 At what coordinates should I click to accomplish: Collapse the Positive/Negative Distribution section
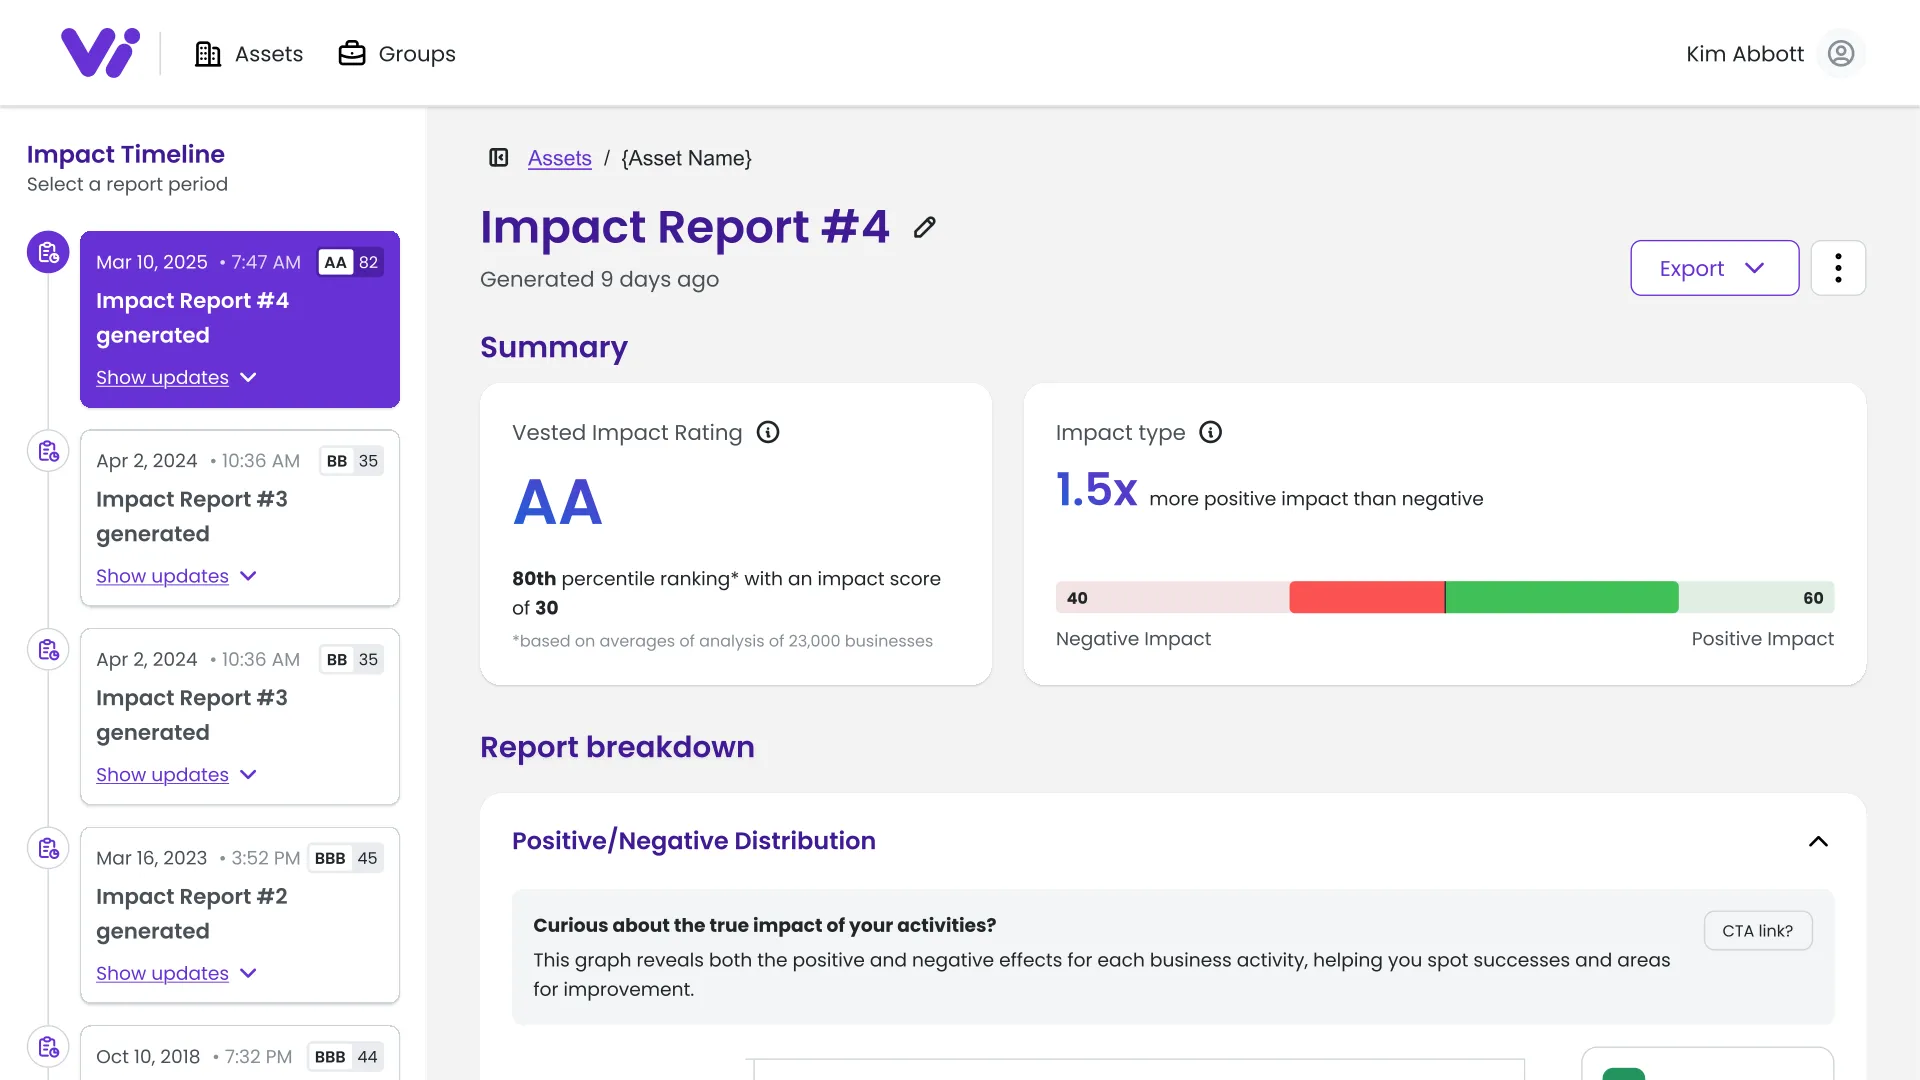pos(1818,841)
